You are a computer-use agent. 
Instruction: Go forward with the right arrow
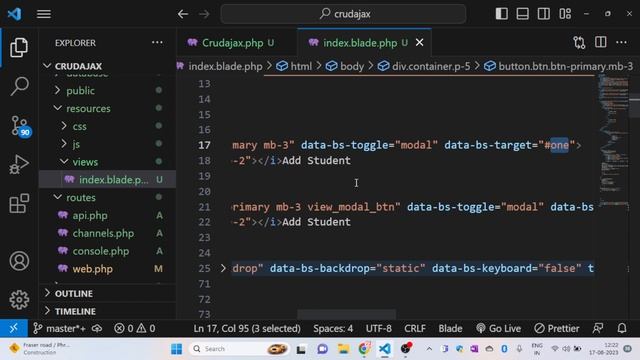204,14
